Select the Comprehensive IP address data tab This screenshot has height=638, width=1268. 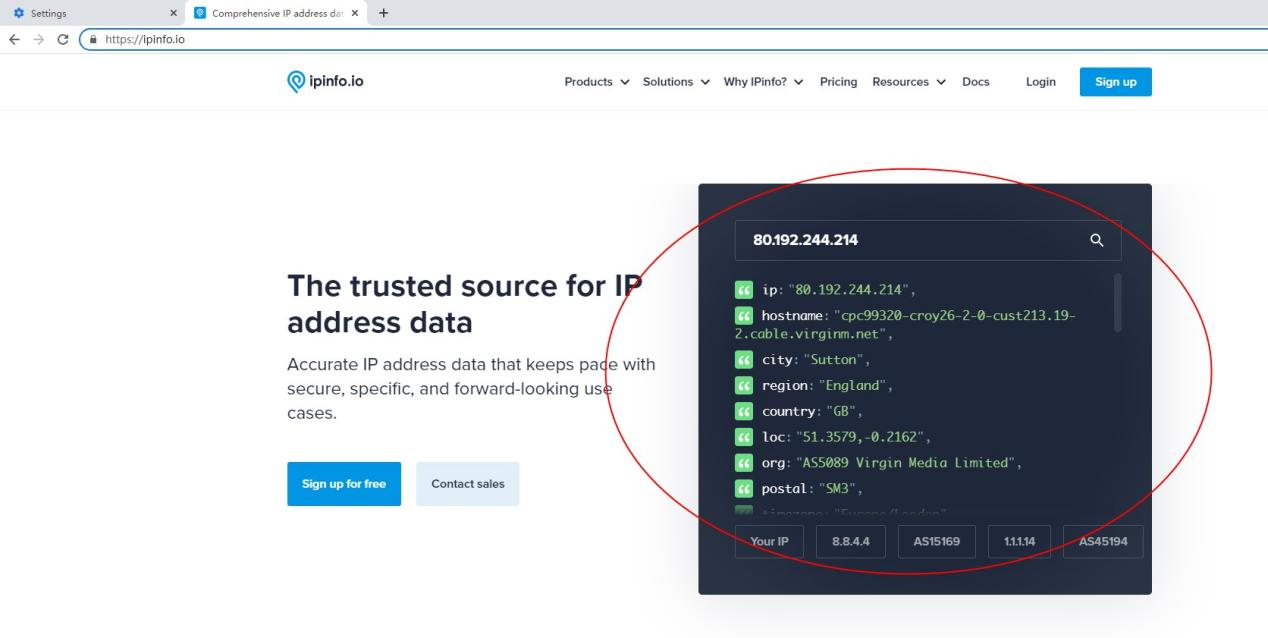[276, 13]
